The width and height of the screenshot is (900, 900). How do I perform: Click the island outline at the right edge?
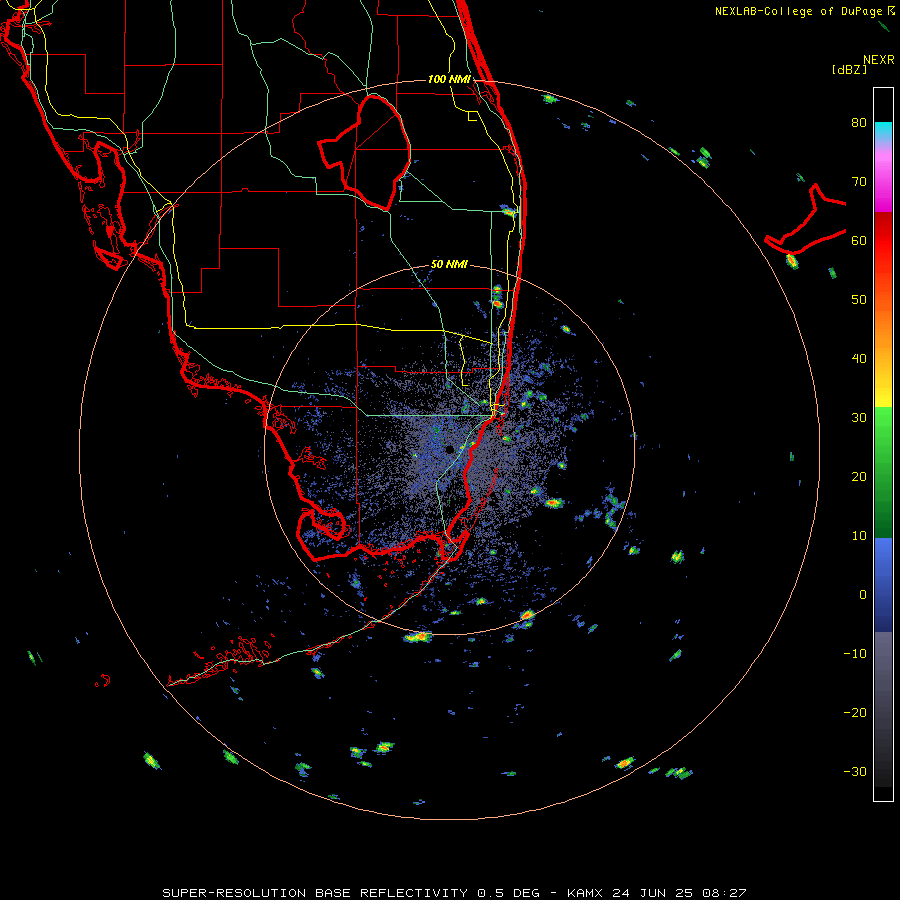coord(805,219)
